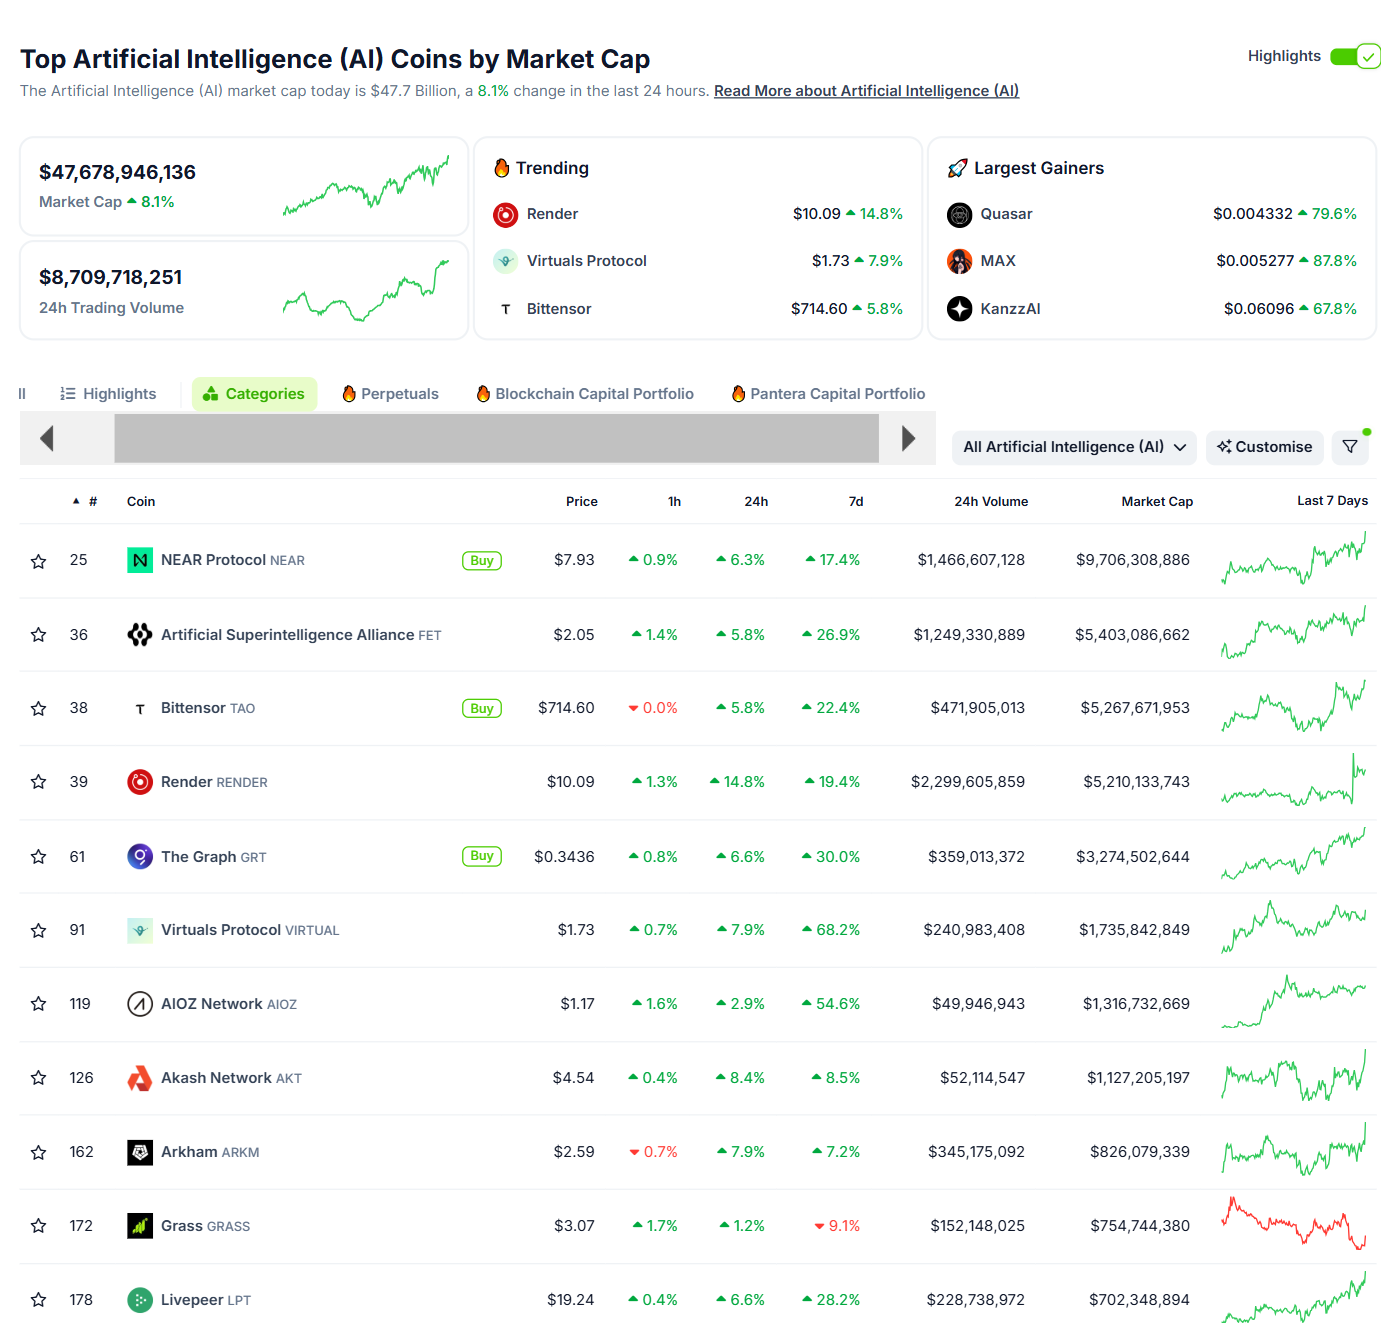Screen dimensions: 1381x1329
Task: Select the Highlights tab
Action: click(108, 394)
